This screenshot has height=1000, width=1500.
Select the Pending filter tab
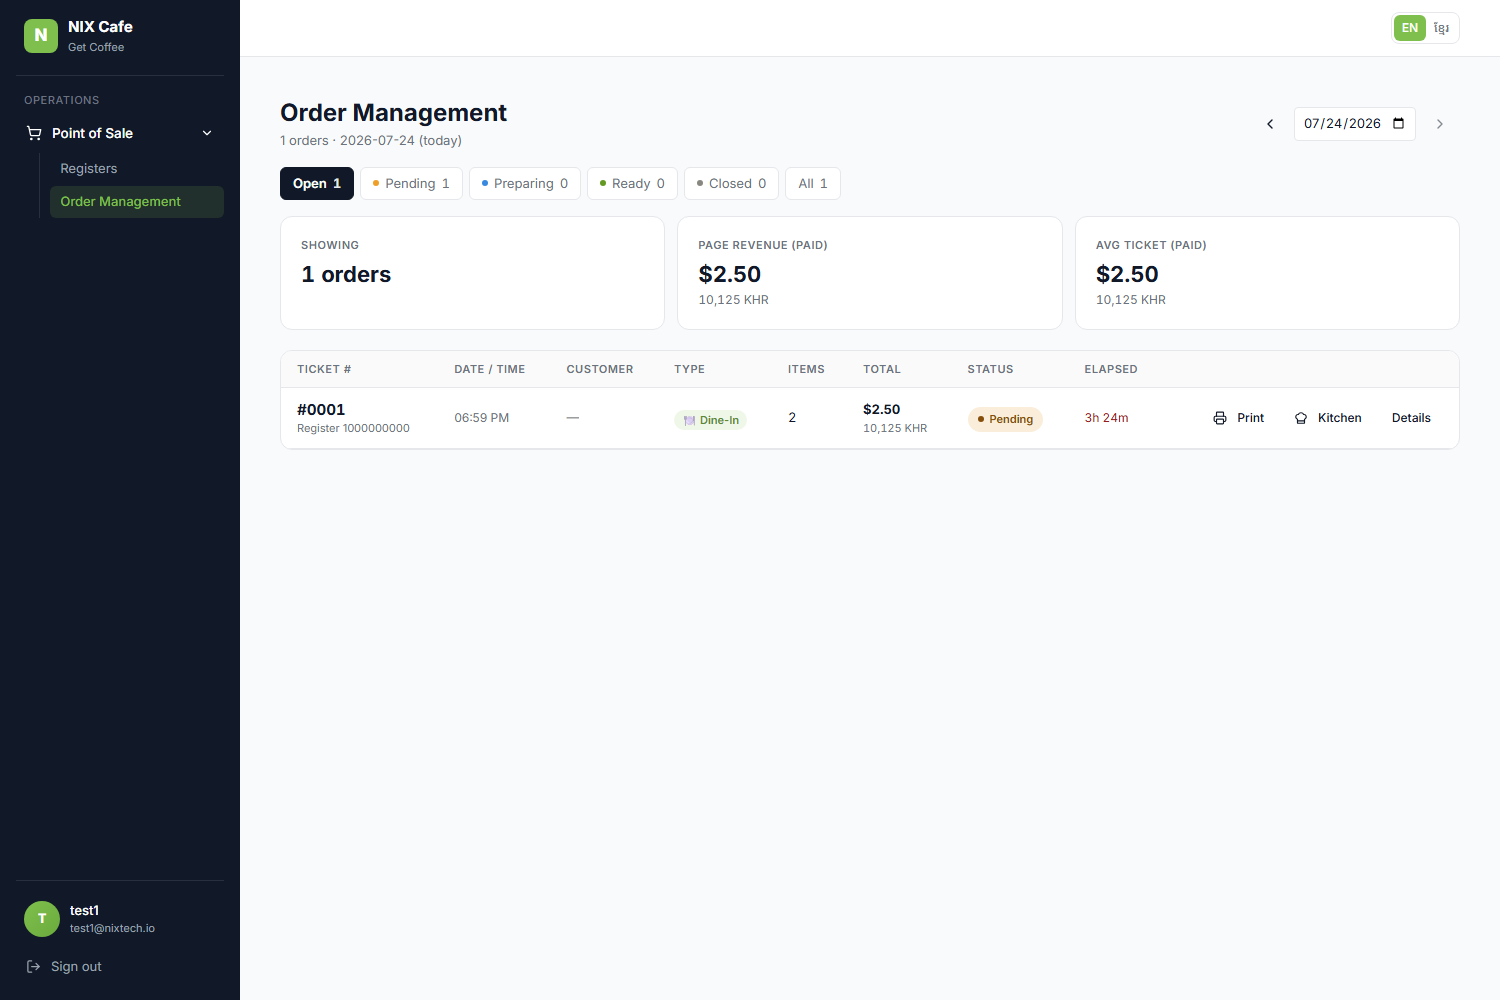pyautogui.click(x=411, y=184)
